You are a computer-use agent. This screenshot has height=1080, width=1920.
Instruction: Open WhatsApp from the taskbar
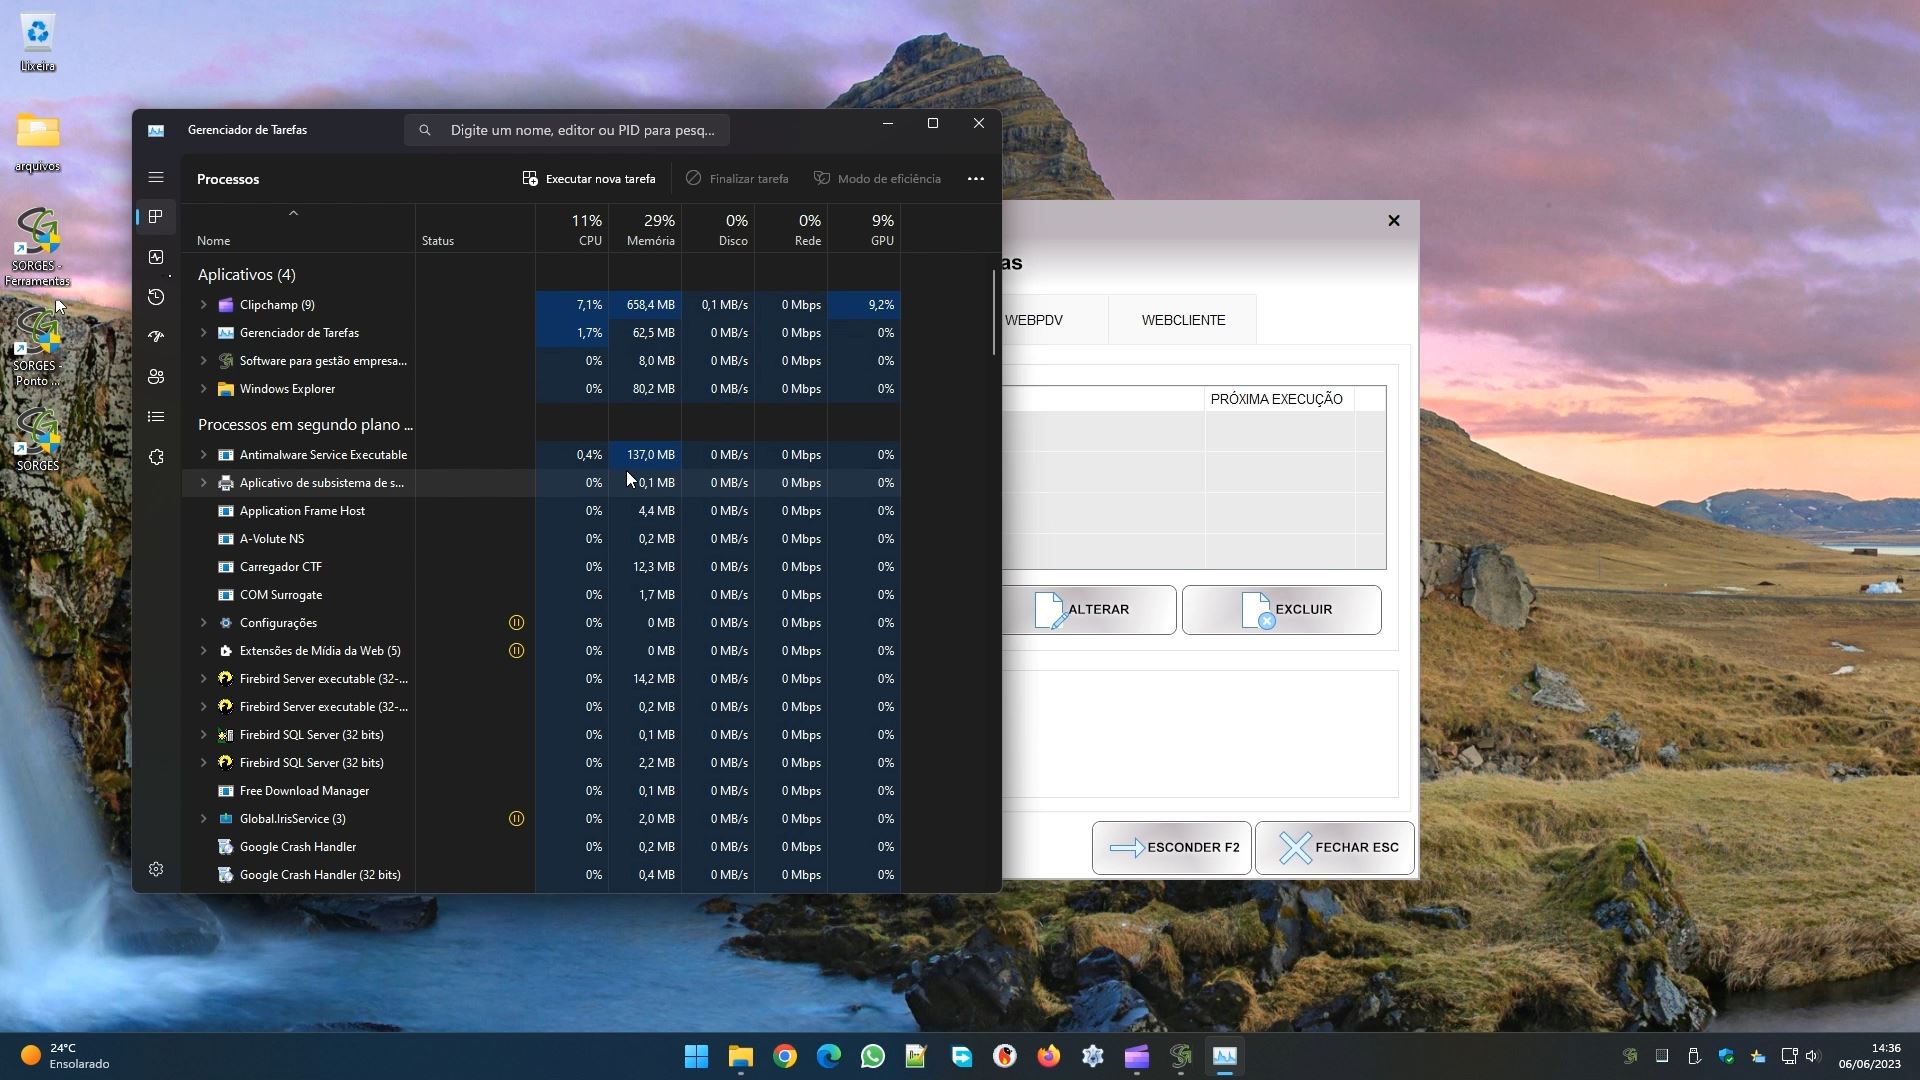point(872,1057)
